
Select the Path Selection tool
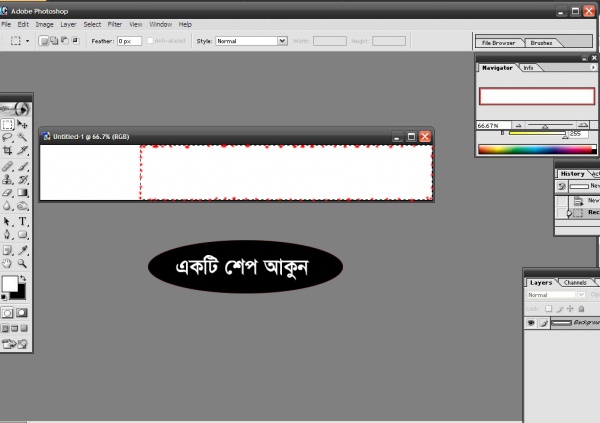pyautogui.click(x=7, y=221)
